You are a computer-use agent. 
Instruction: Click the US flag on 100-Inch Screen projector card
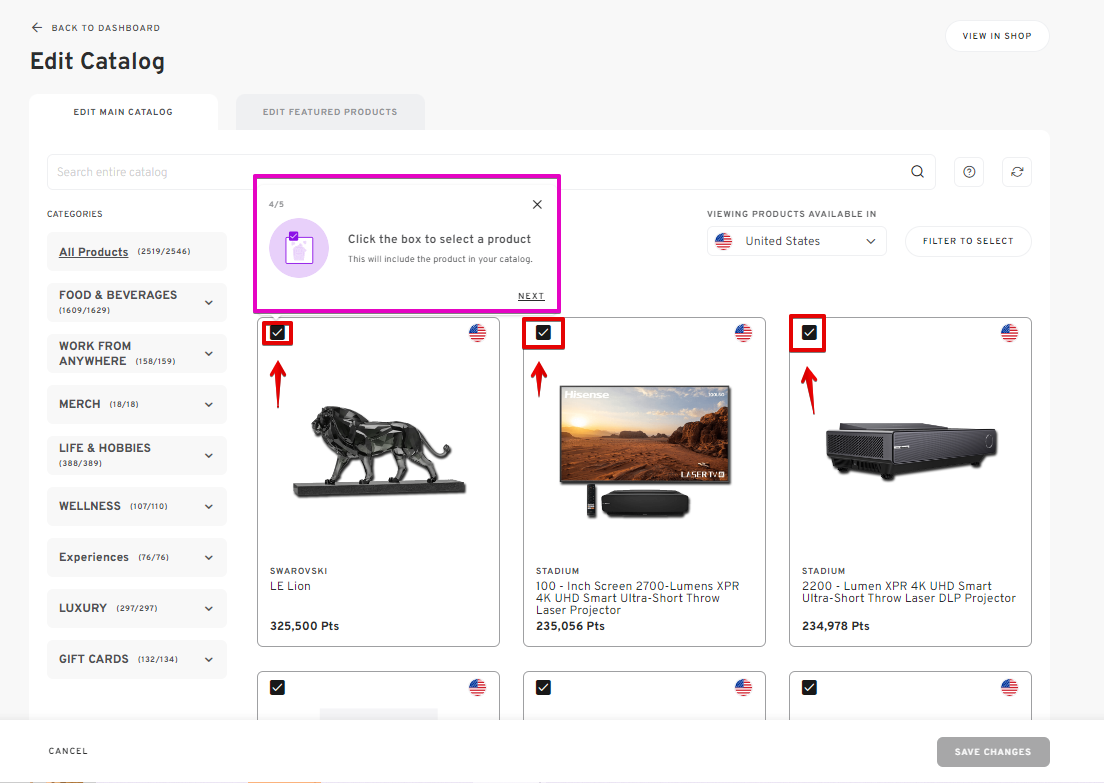(x=744, y=332)
